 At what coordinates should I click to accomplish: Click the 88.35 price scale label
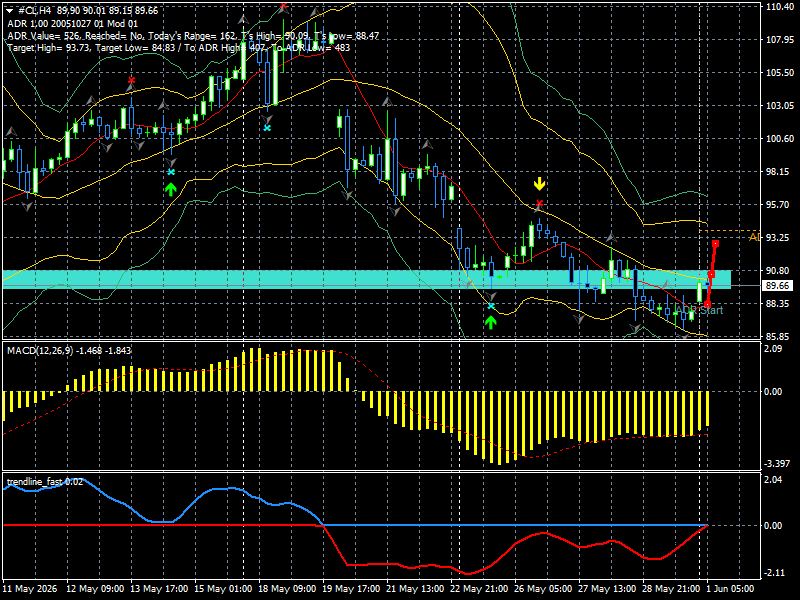coord(780,304)
